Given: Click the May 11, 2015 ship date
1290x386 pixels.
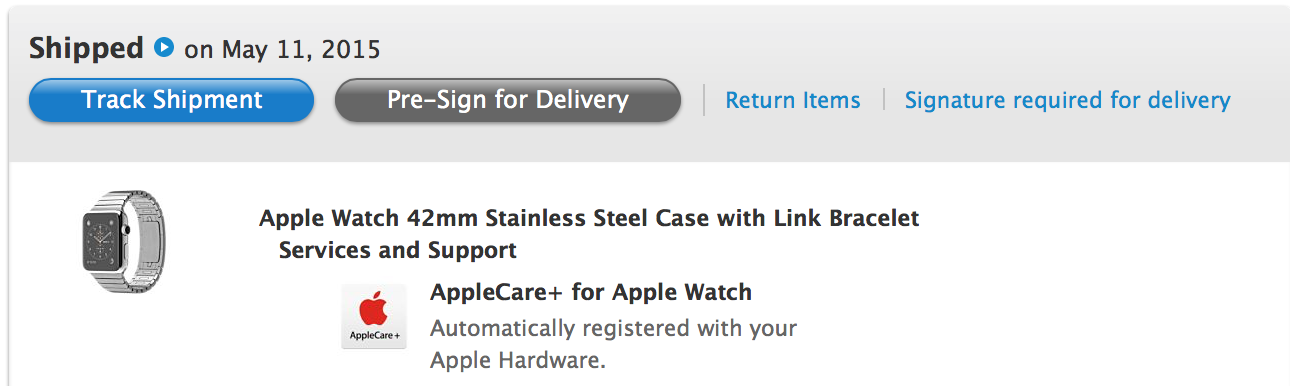Looking at the screenshot, I should pyautogui.click(x=301, y=49).
